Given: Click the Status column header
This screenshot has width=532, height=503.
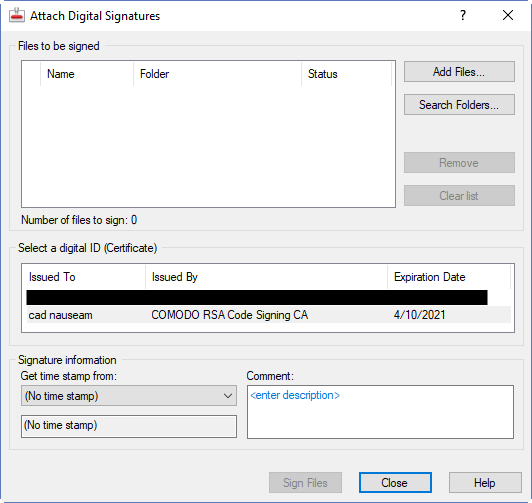Looking at the screenshot, I should tap(346, 74).
